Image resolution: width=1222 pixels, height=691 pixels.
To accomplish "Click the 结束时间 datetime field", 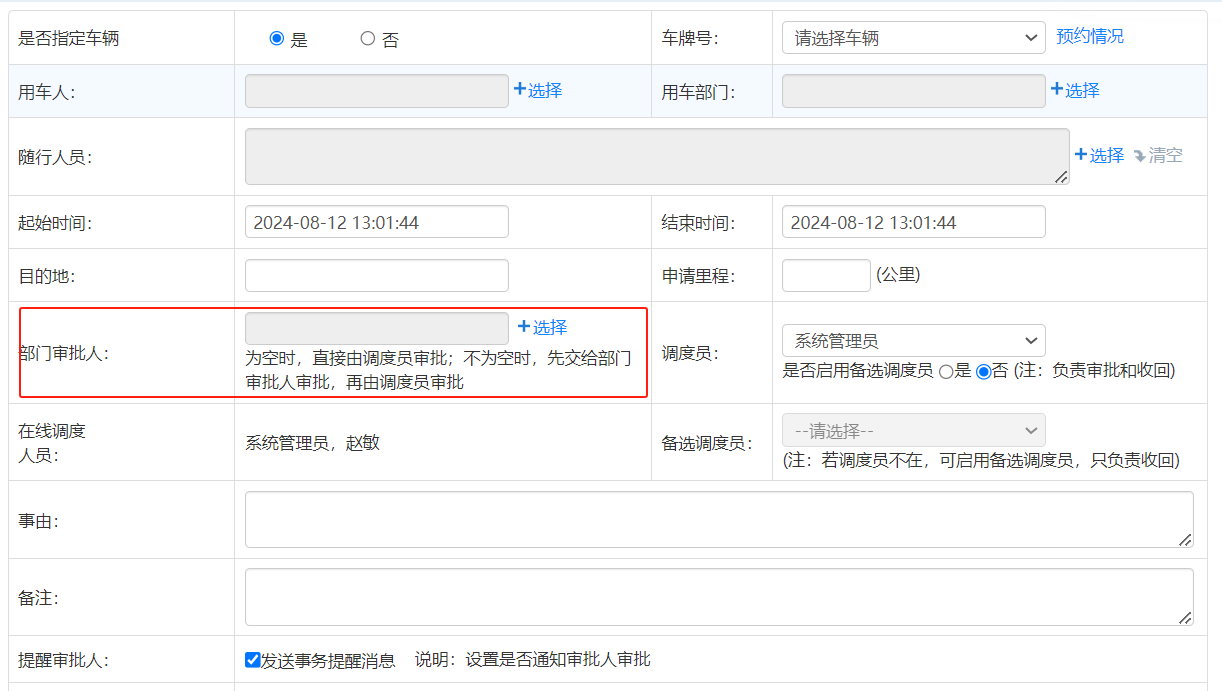I will [x=913, y=222].
